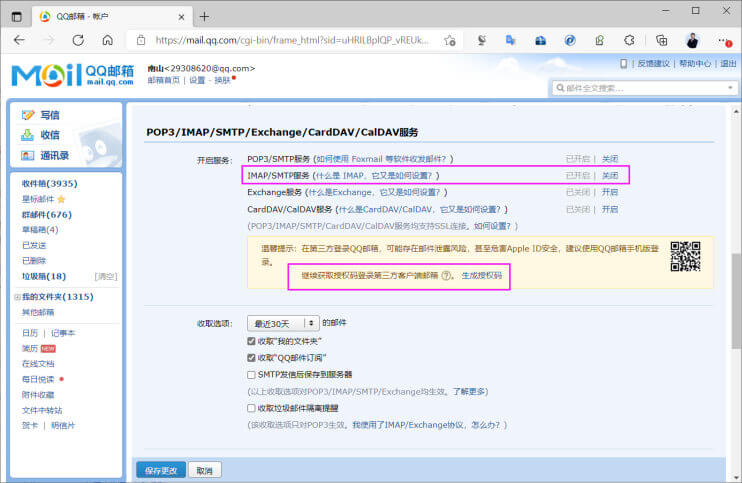Screen dimensions: 742x483
Task: Open 明信片 in sidebar
Action: pyautogui.click(x=63, y=425)
